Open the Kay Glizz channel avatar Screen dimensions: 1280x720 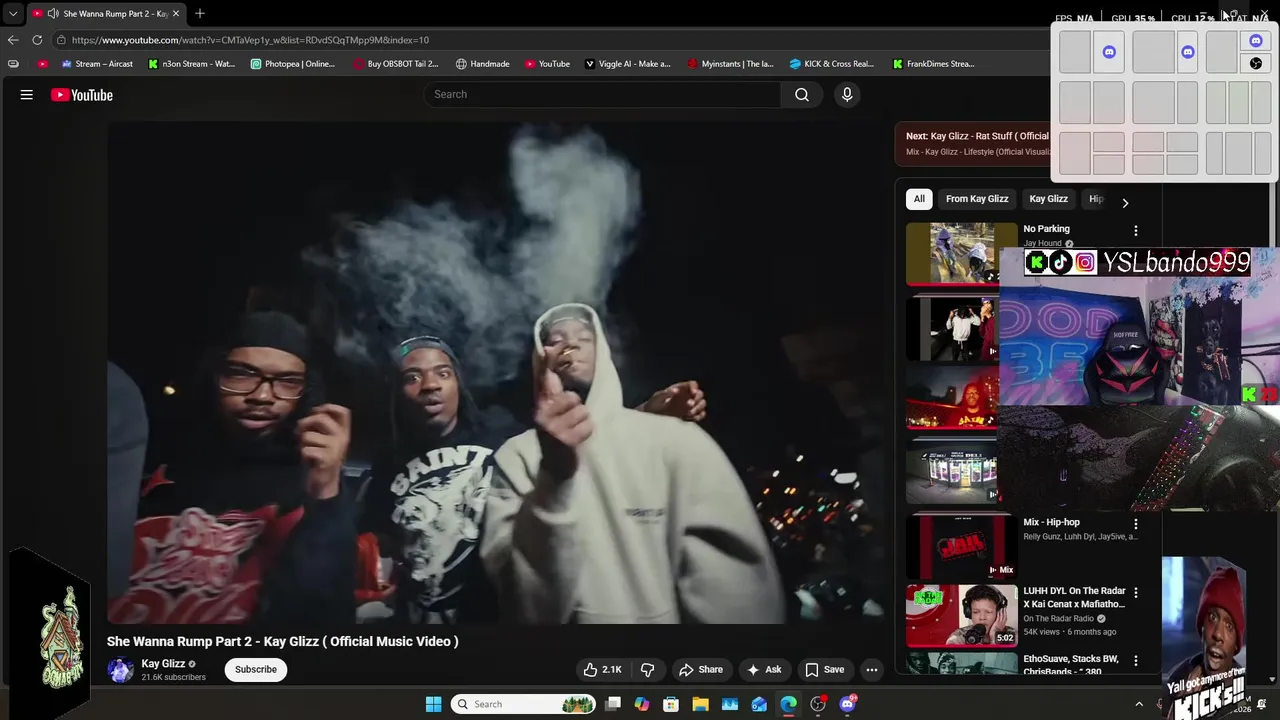pos(120,670)
